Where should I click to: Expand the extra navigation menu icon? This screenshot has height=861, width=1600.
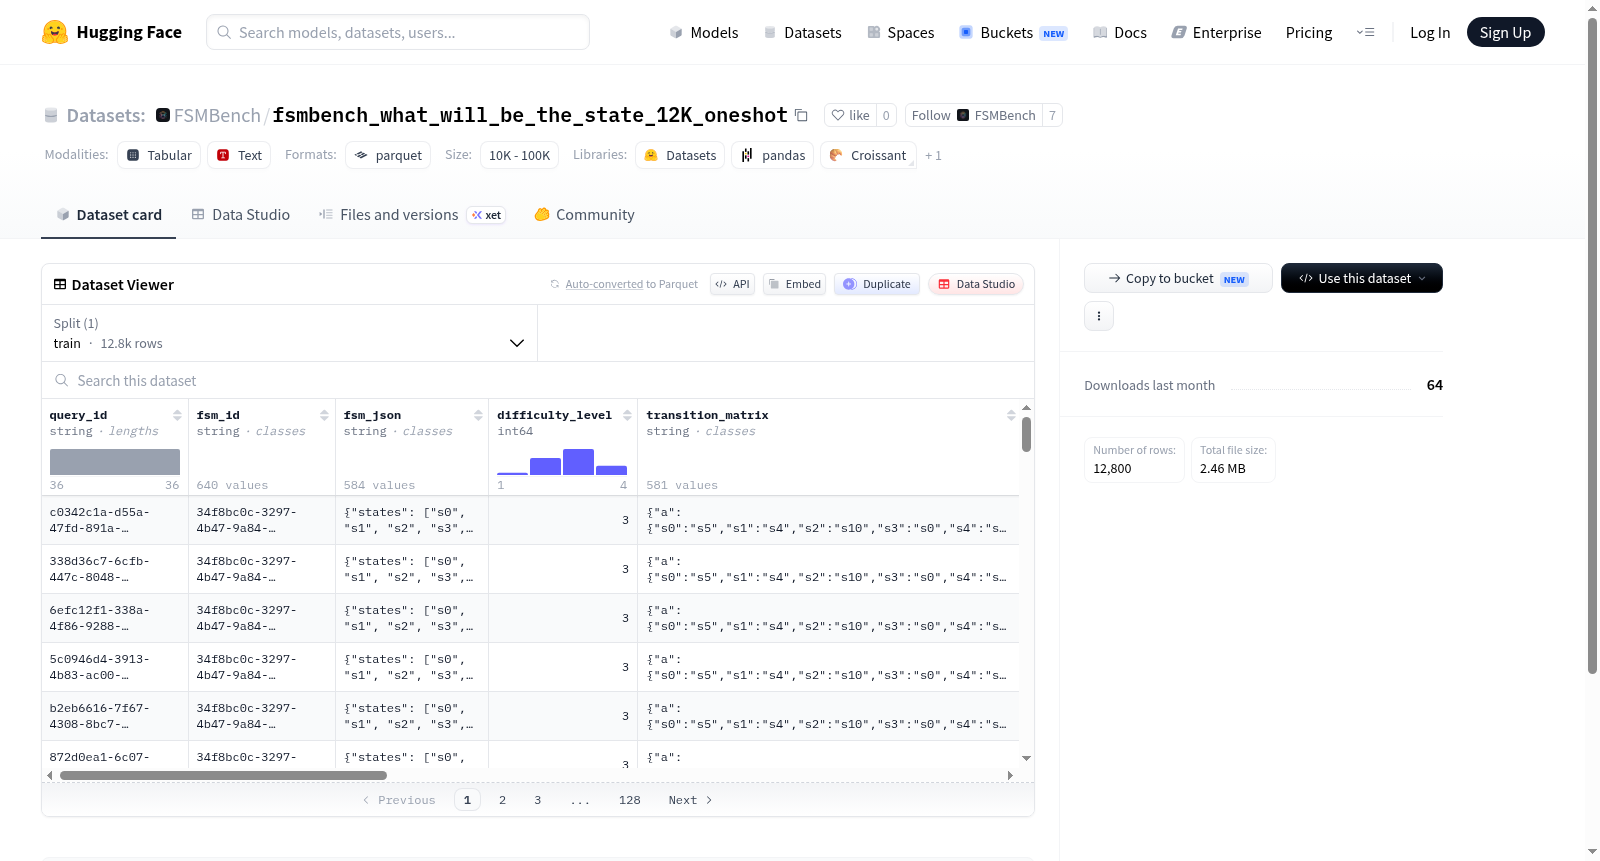[1365, 32]
